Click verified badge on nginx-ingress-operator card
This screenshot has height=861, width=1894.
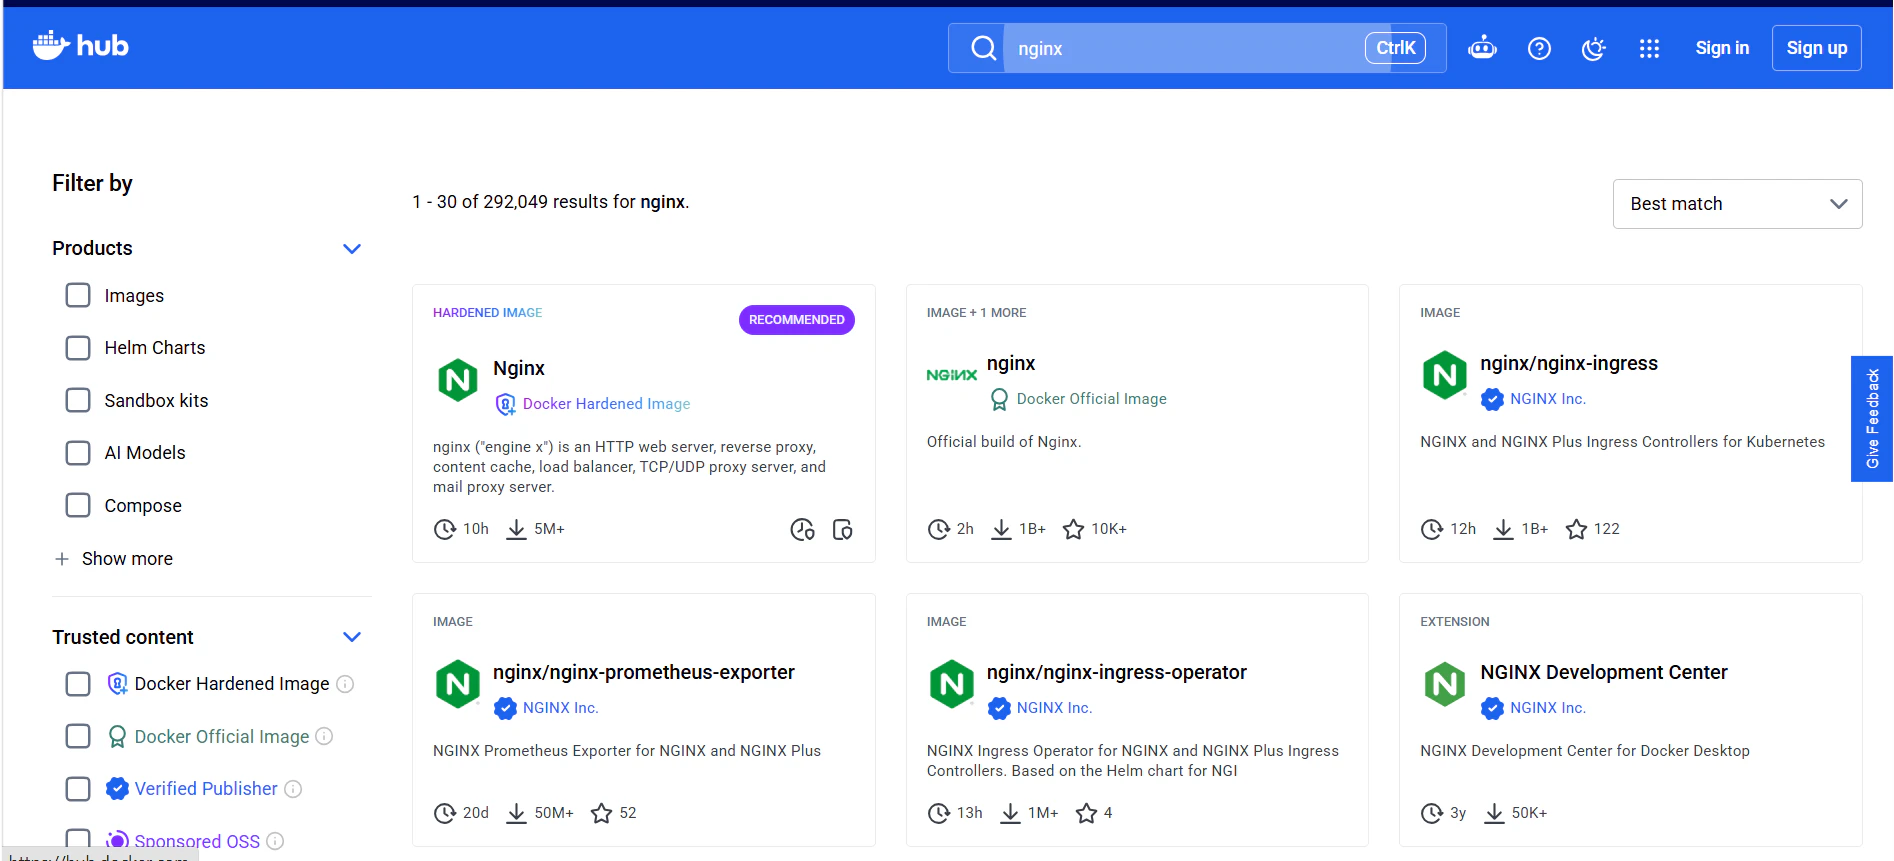click(999, 708)
